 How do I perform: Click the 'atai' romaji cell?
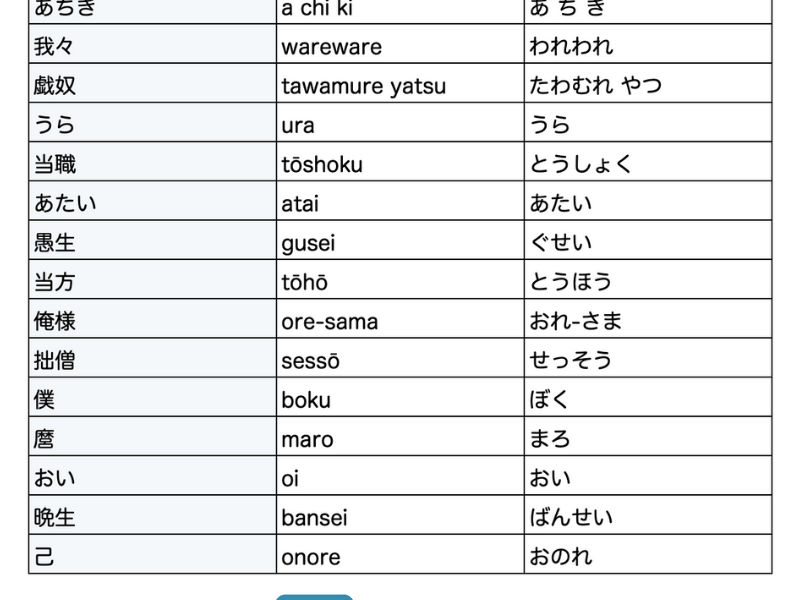click(x=400, y=203)
